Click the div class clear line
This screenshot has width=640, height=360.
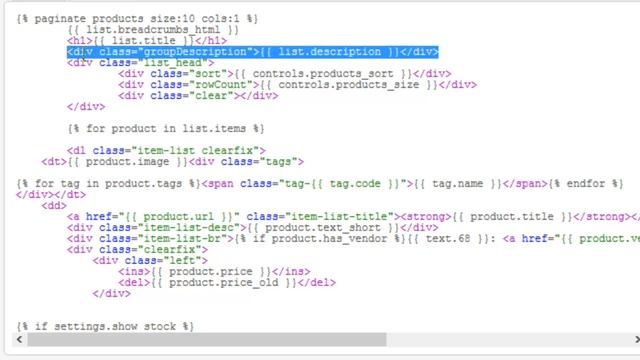(198, 96)
